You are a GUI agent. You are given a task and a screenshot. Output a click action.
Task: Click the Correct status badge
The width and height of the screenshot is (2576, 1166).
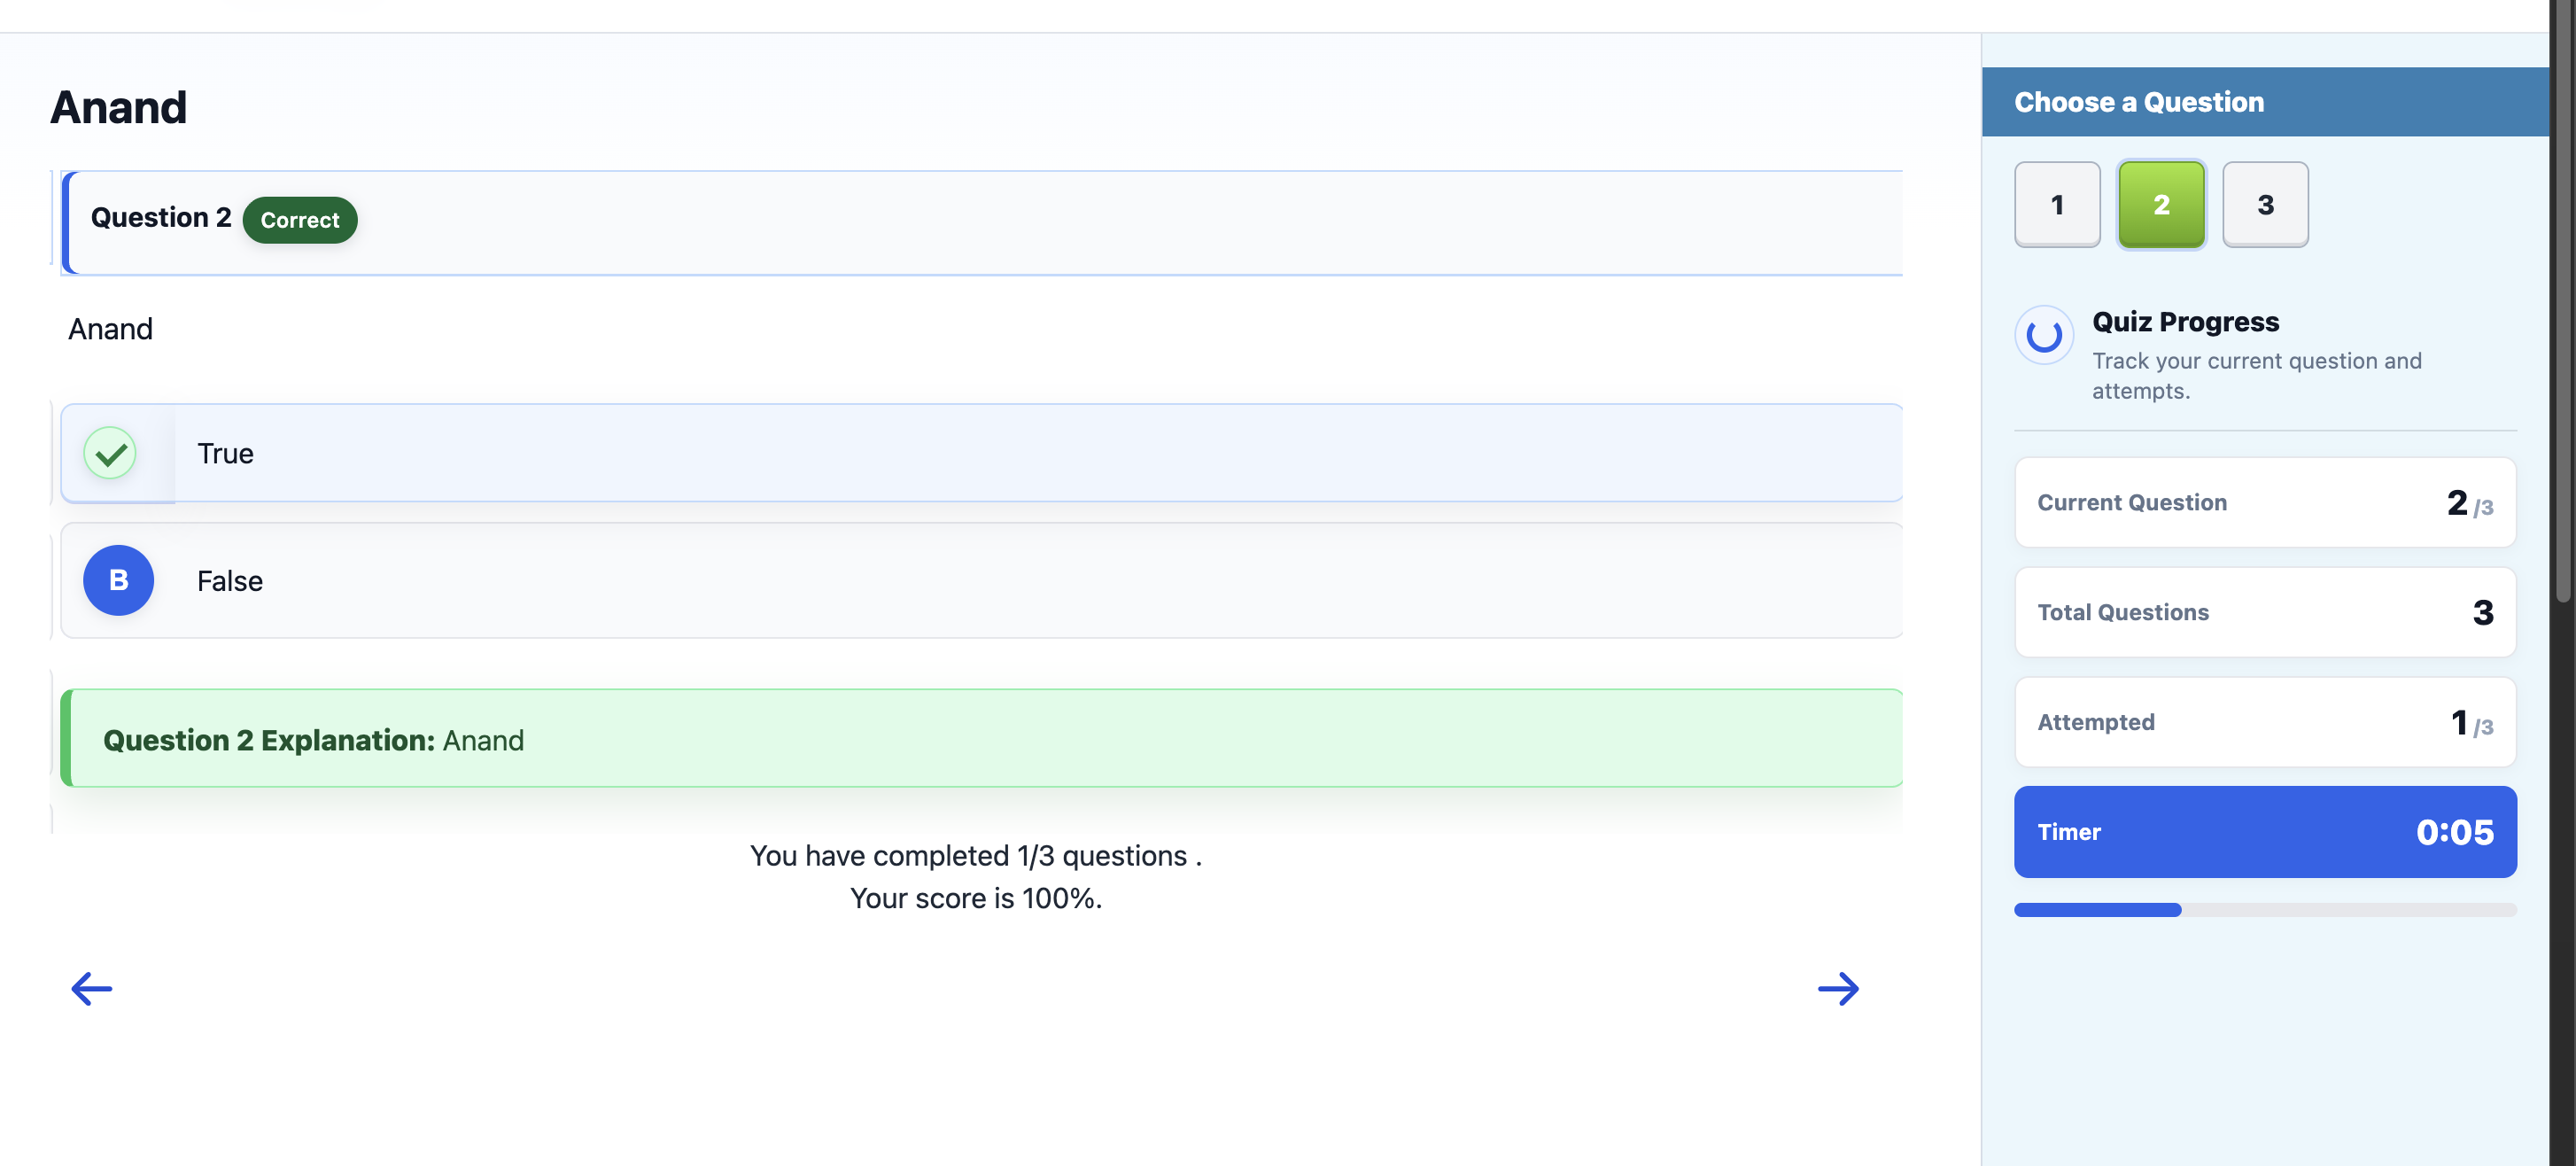pyautogui.click(x=300, y=220)
